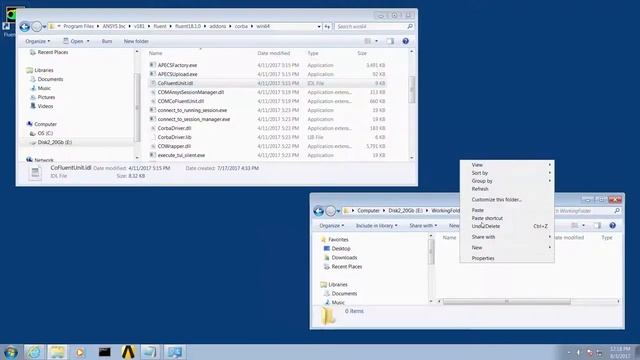
Task: Click search magnifier in win64 window
Action: coord(410,27)
